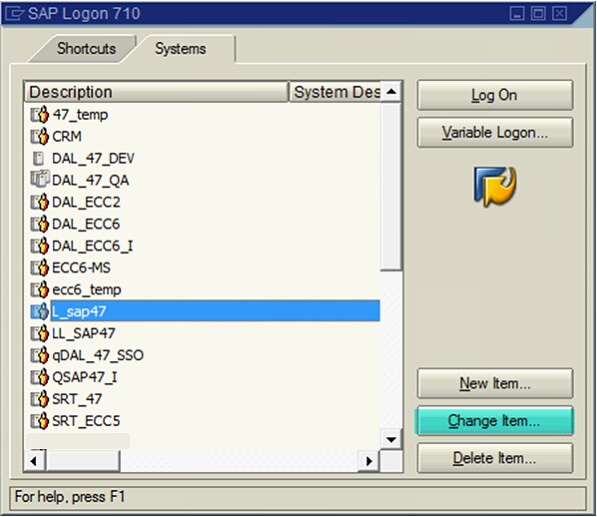Click the vertical scrollbar thumb
The height and width of the screenshot is (517, 597).
pyautogui.click(x=391, y=187)
